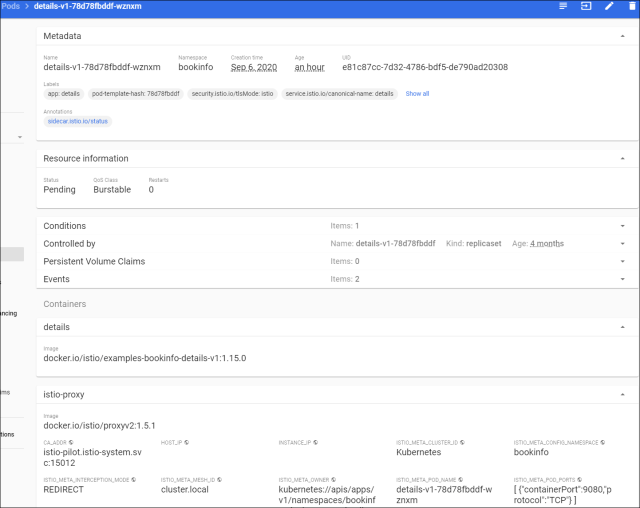Image resolution: width=640 pixels, height=508 pixels.
Task: Expand the Events row
Action: 622,279
